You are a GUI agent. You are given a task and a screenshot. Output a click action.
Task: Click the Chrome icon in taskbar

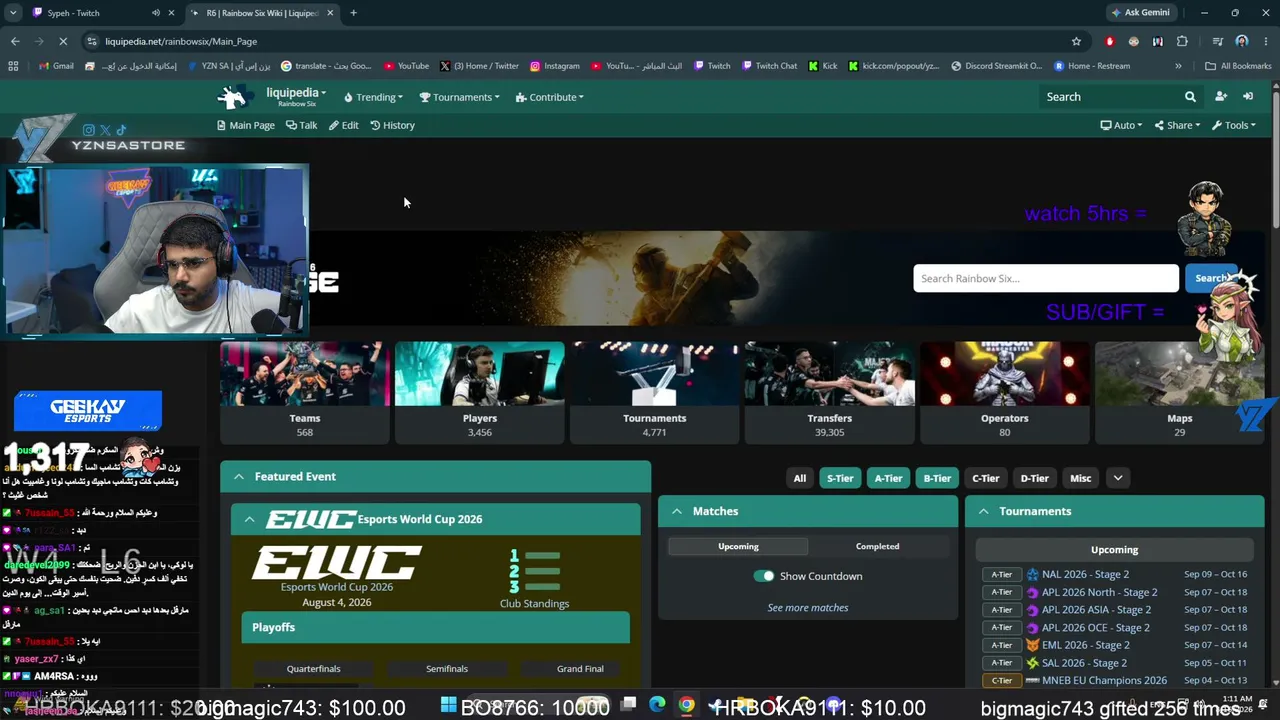(x=686, y=705)
